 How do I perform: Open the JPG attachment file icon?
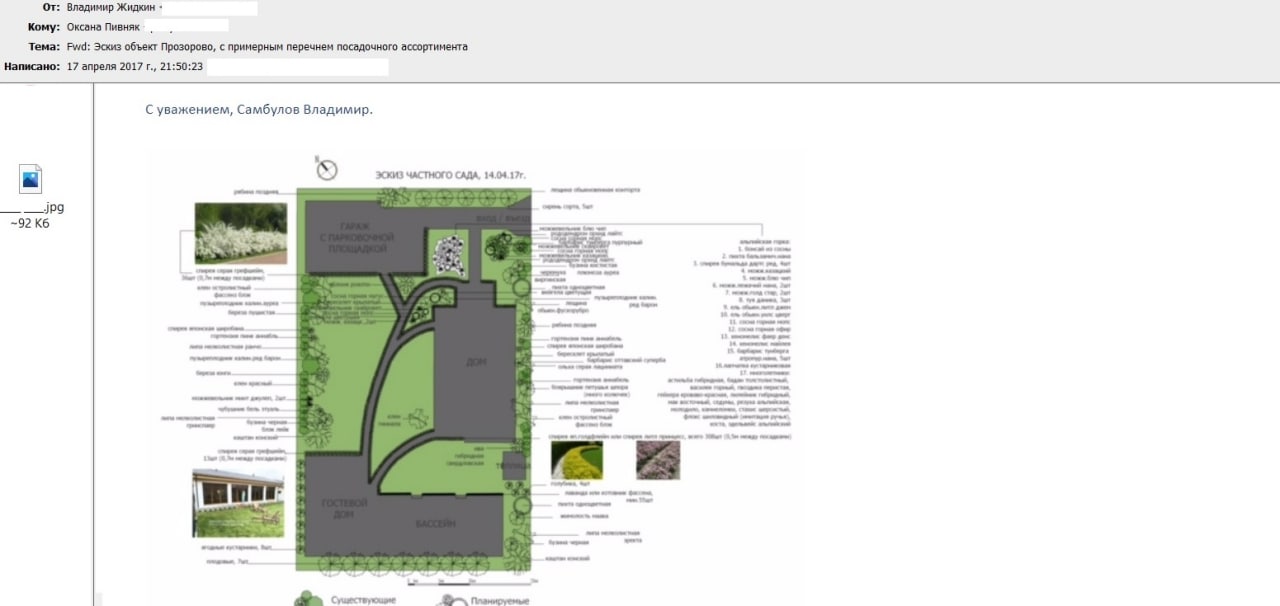(30, 179)
